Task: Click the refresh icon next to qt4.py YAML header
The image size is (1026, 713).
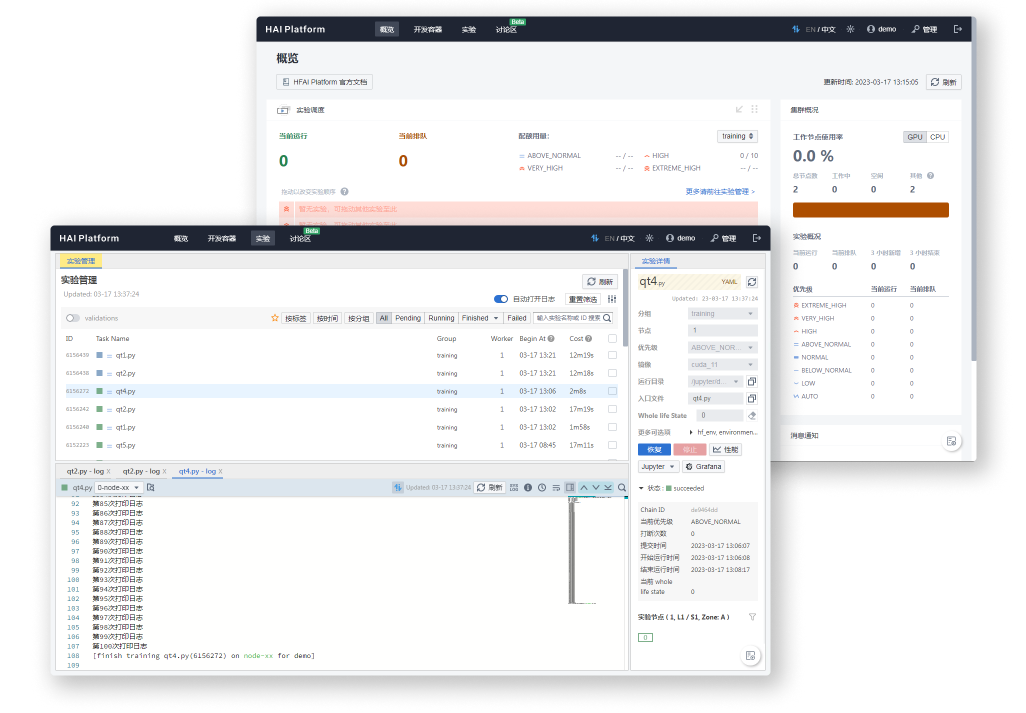Action: [x=752, y=282]
